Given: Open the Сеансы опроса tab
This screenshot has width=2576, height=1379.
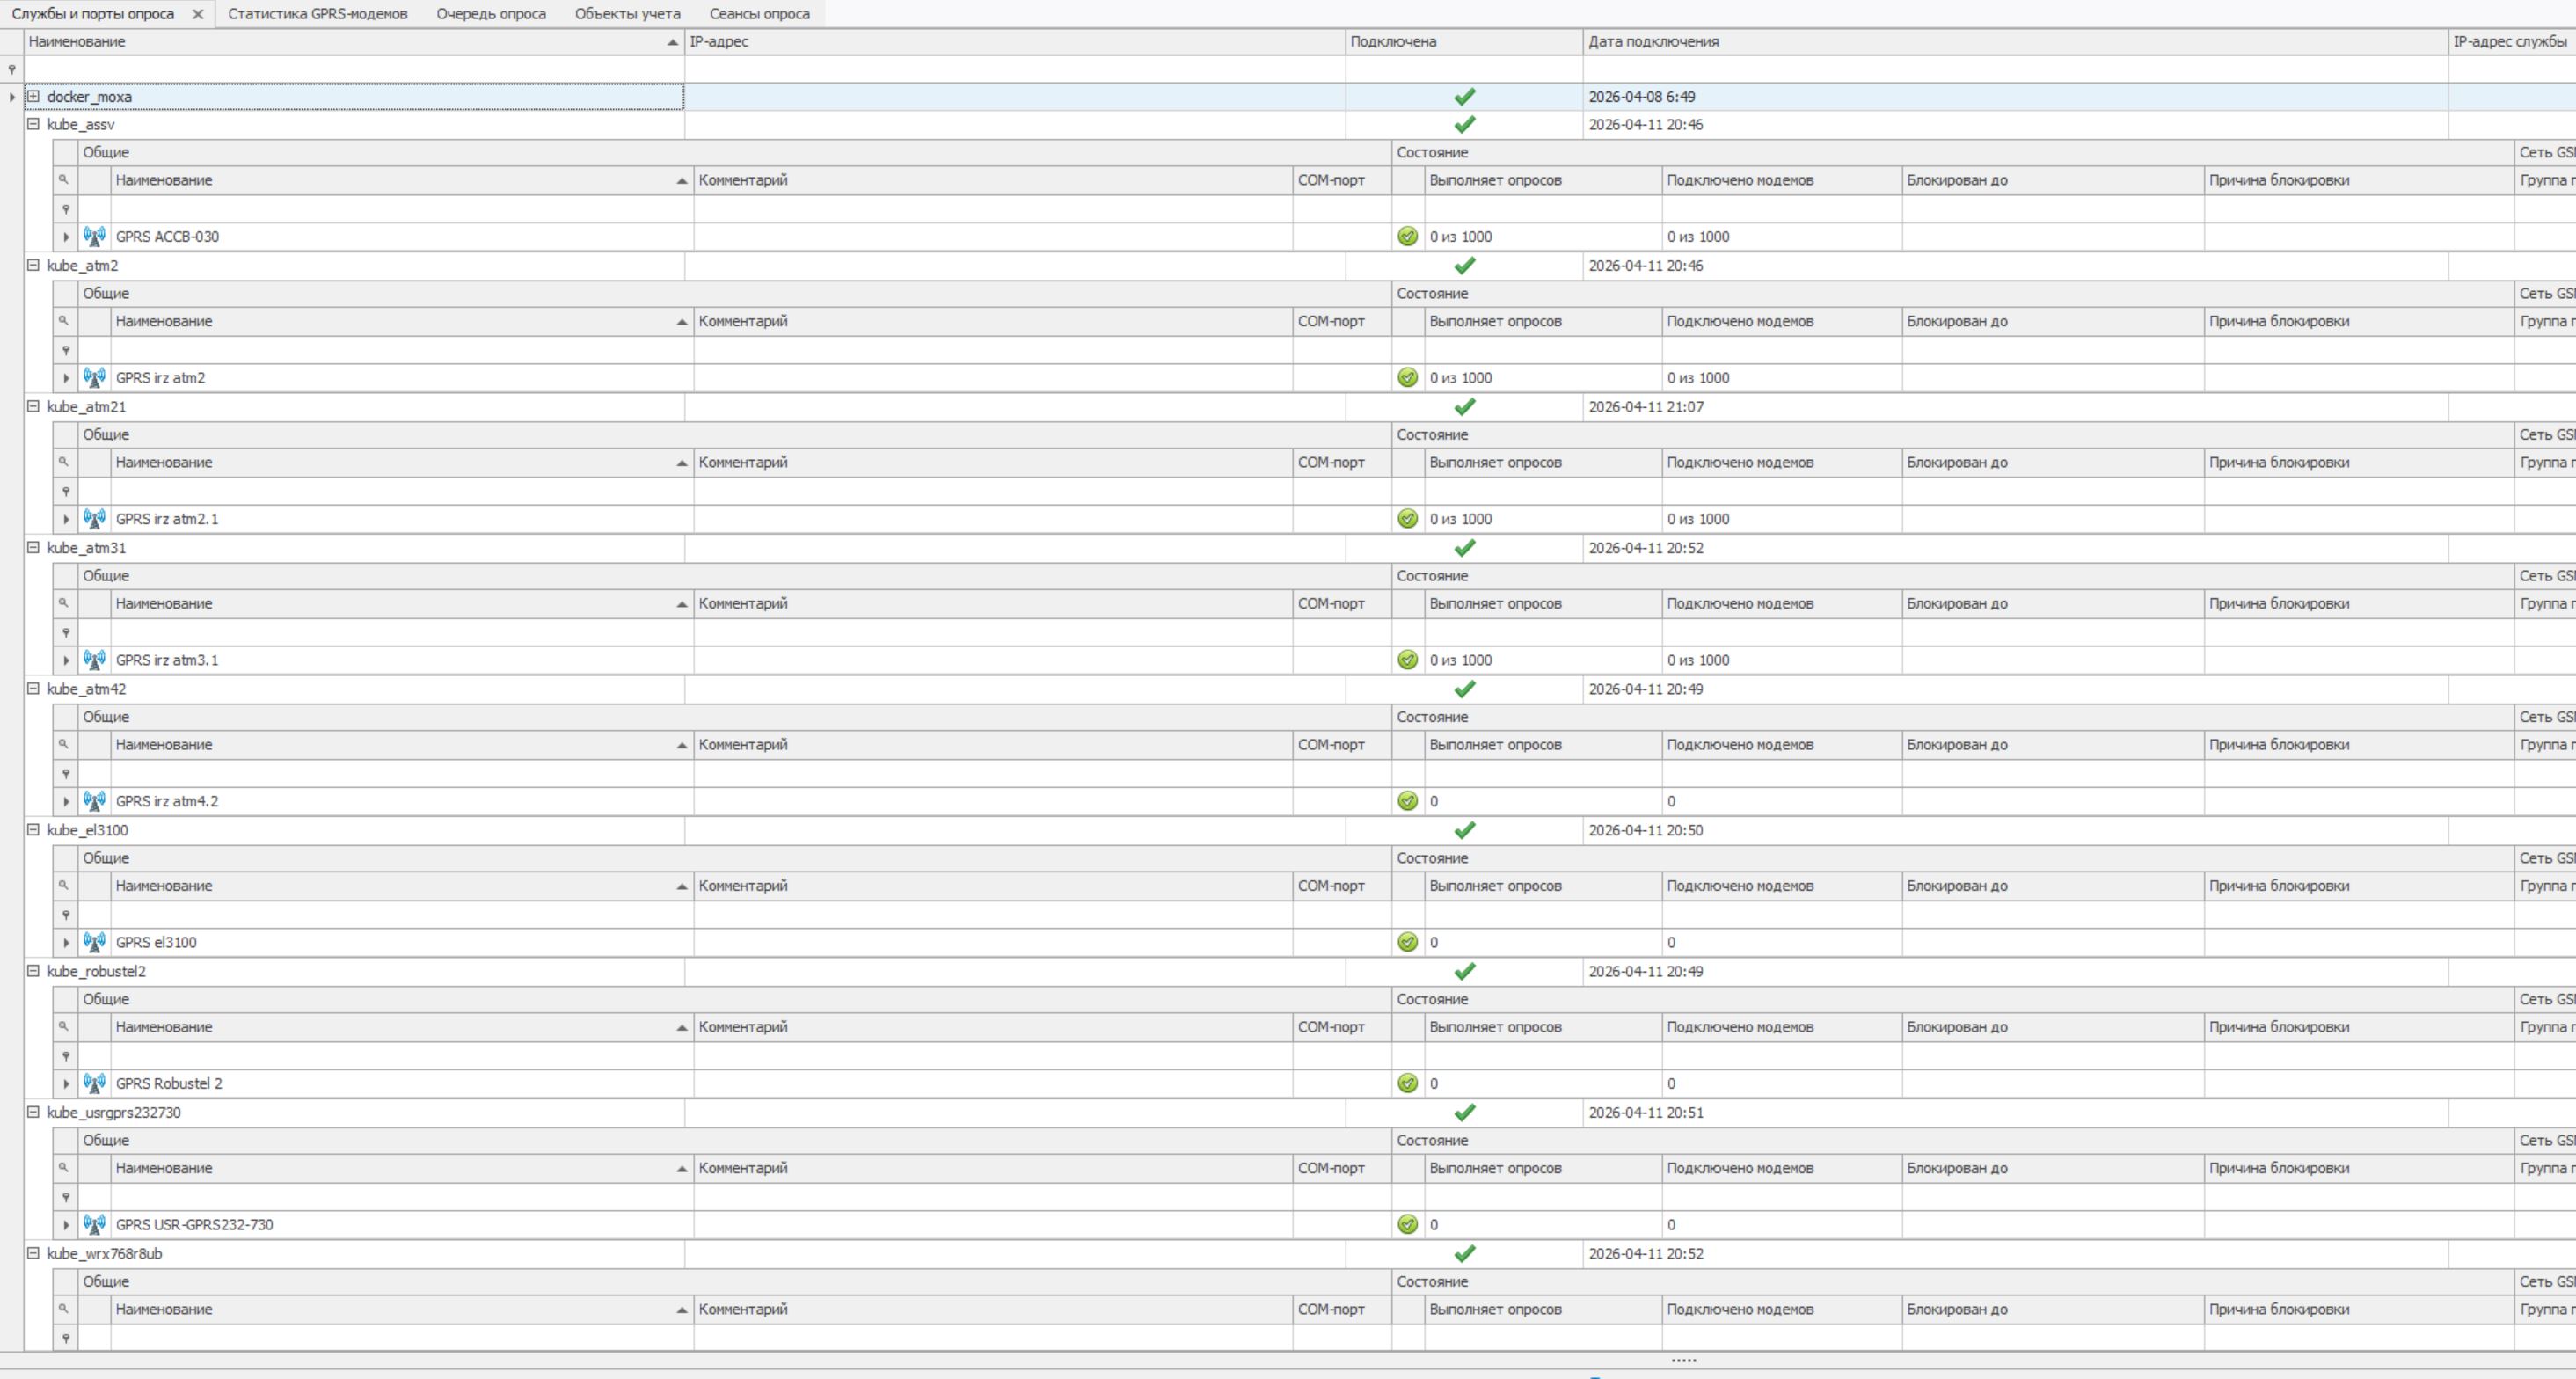Looking at the screenshot, I should [759, 14].
